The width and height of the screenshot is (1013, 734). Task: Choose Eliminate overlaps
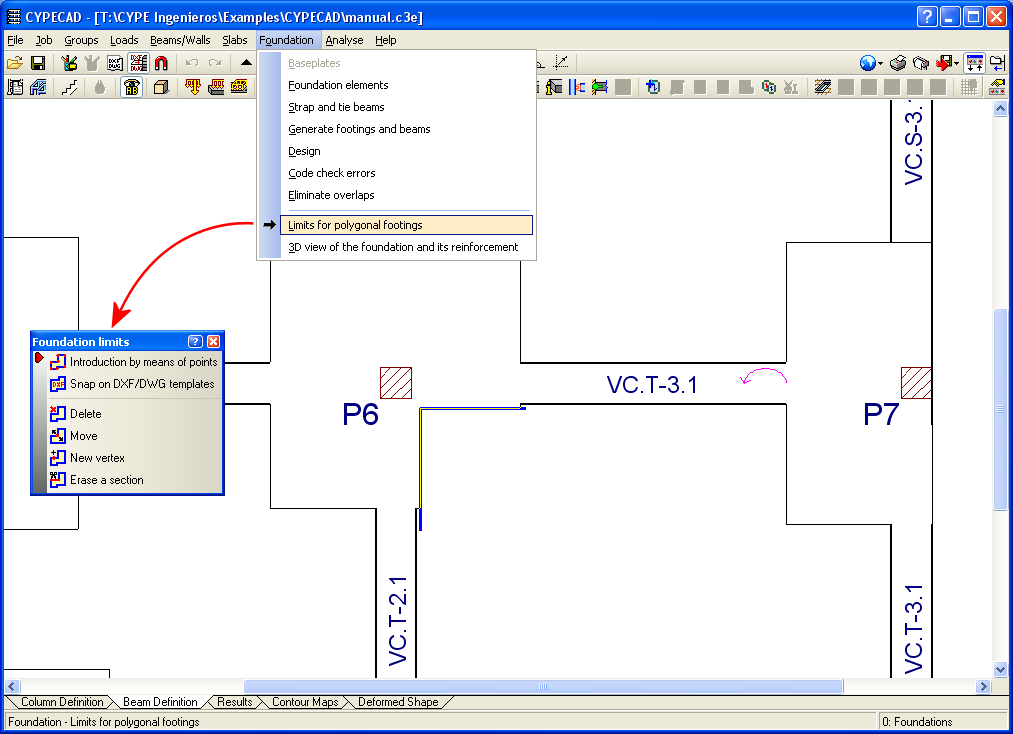[x=406, y=195]
